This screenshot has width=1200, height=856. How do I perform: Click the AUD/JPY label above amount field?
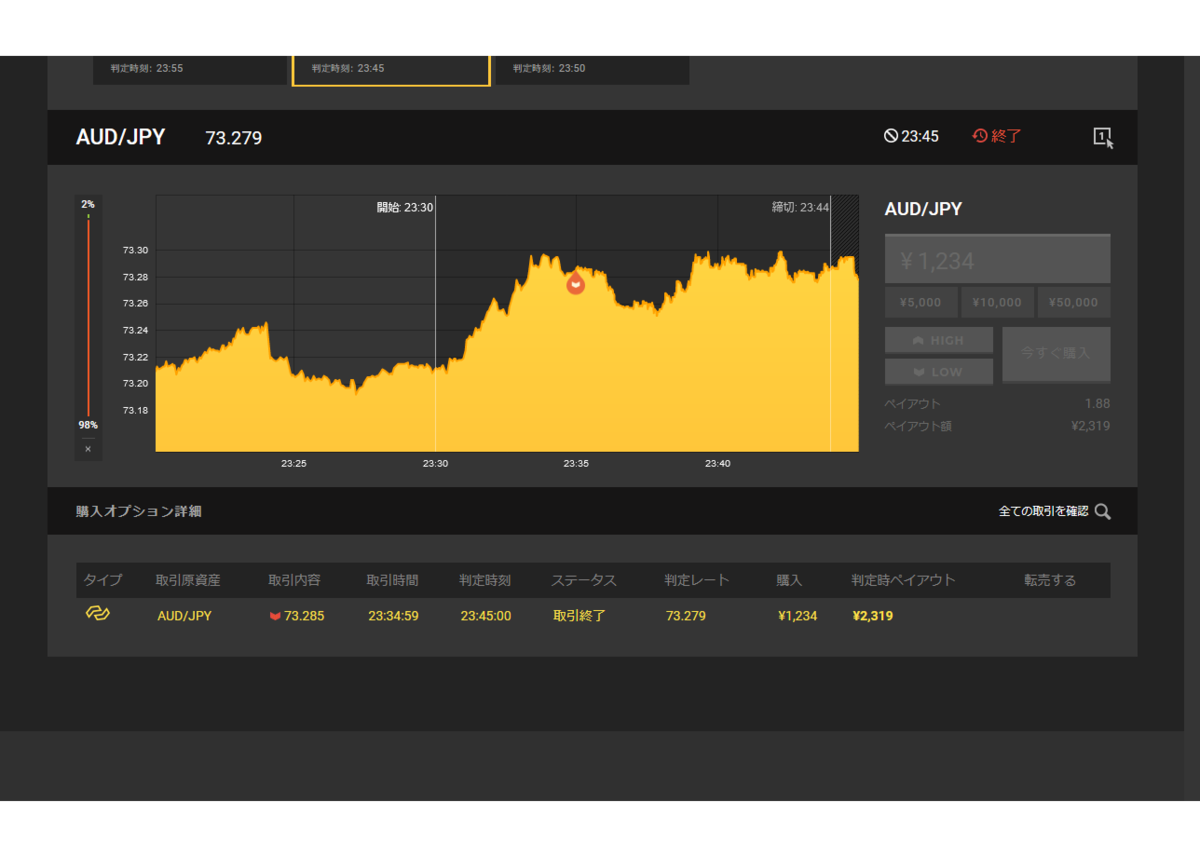[923, 209]
